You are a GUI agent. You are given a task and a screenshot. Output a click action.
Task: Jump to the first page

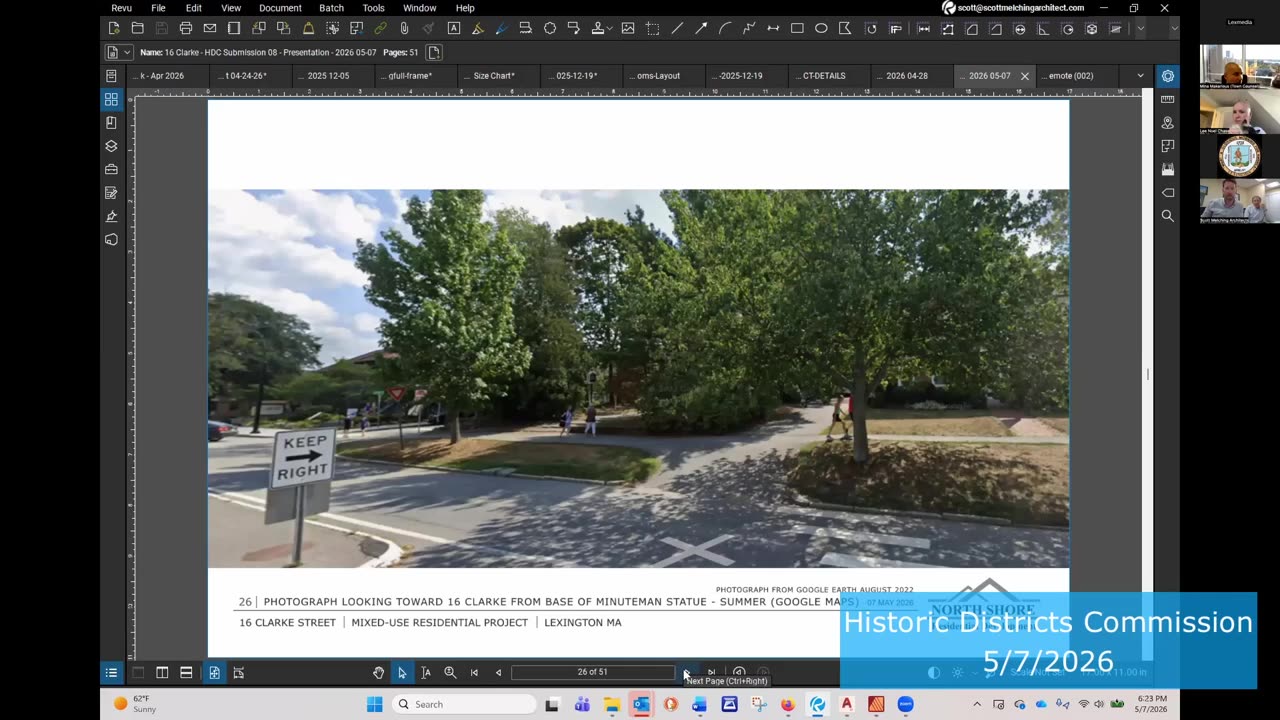474,673
